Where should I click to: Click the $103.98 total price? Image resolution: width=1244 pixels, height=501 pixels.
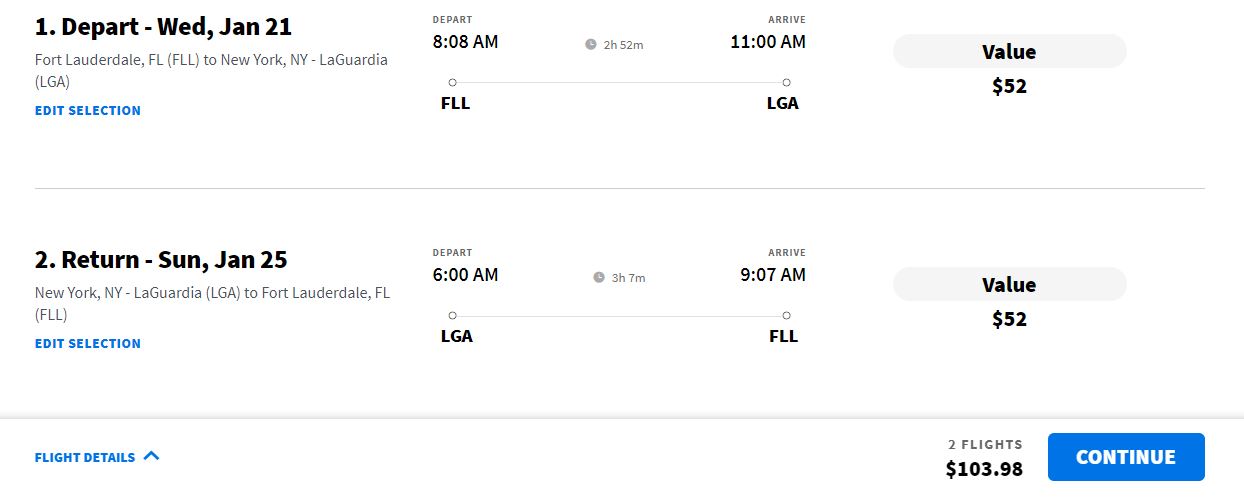point(984,468)
